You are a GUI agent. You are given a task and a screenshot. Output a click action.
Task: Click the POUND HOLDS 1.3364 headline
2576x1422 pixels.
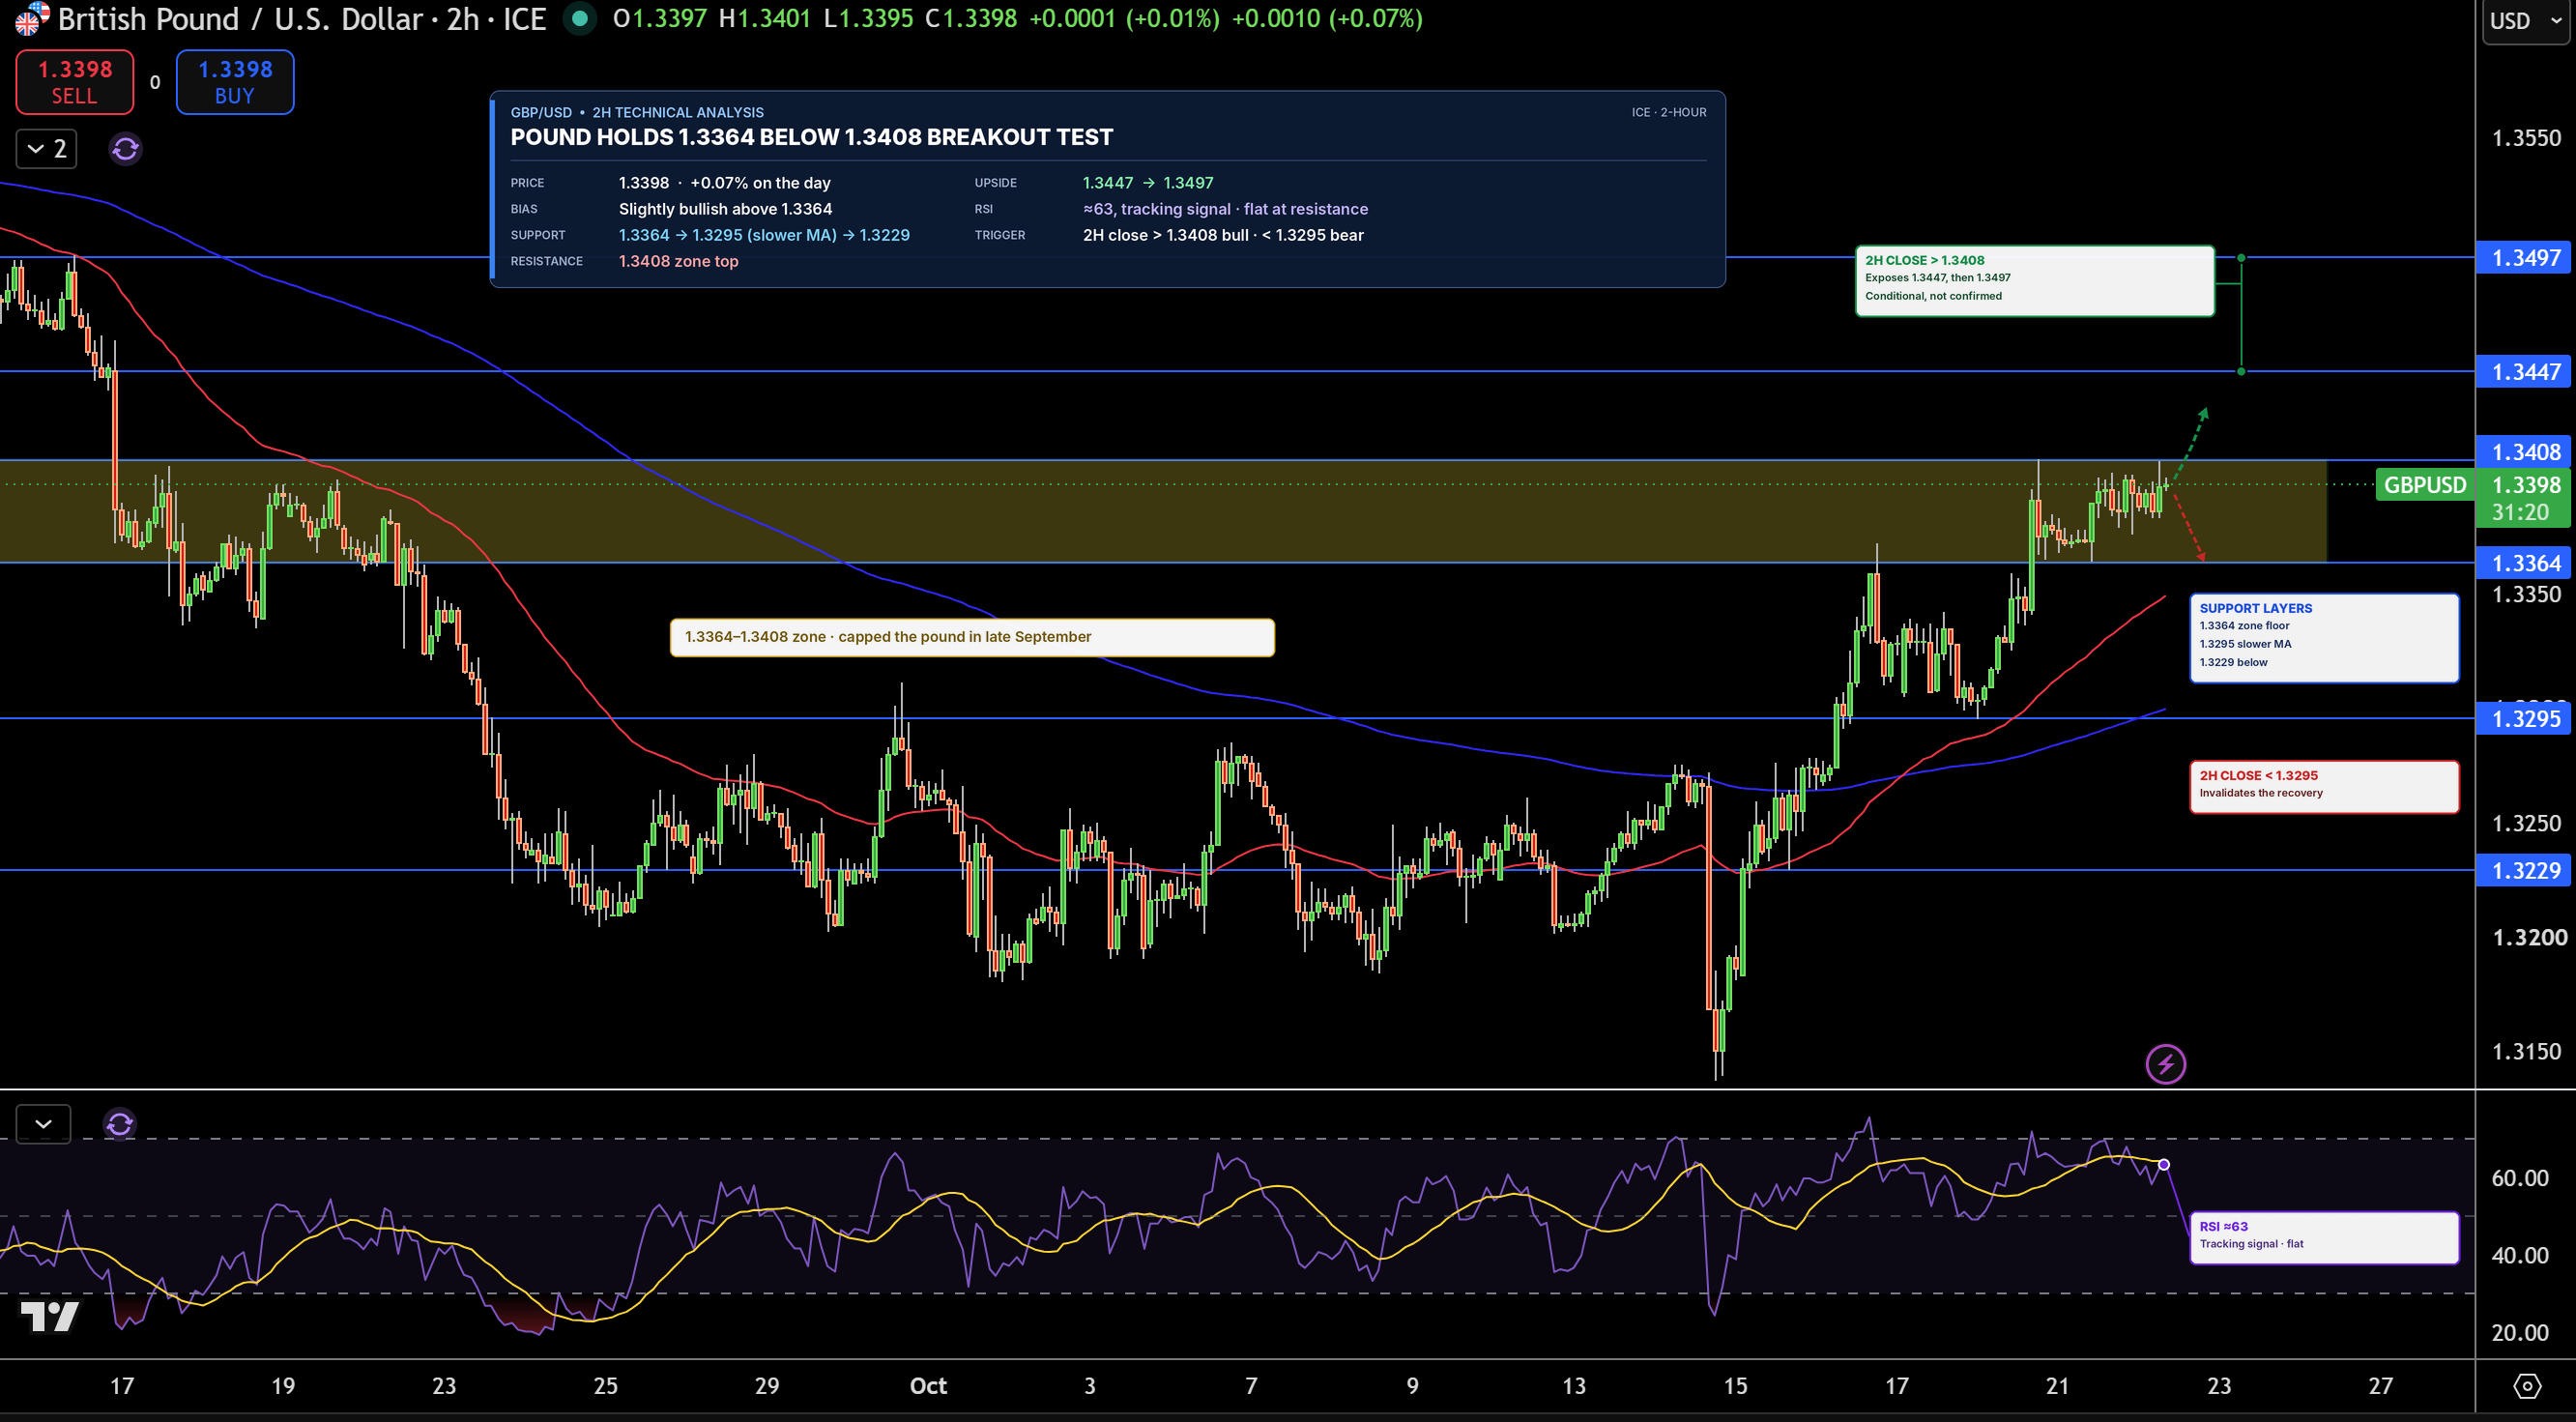(x=811, y=137)
